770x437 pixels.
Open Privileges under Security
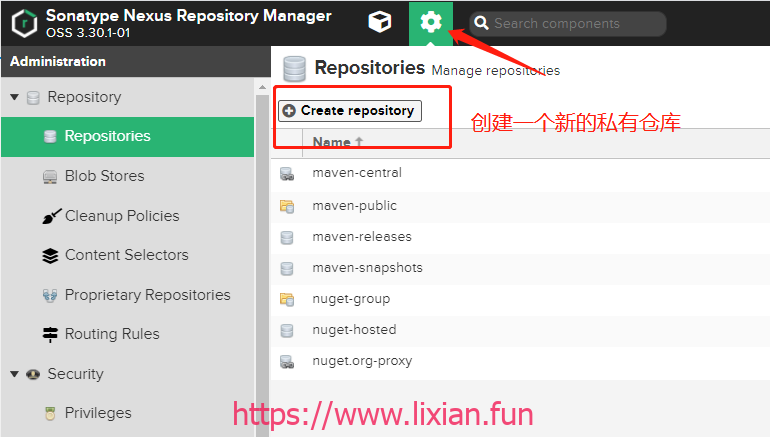[98, 413]
